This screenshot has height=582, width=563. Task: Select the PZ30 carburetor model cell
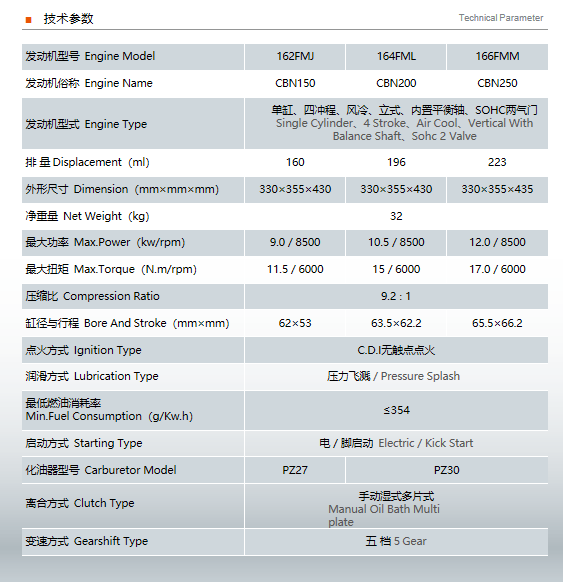[447, 470]
